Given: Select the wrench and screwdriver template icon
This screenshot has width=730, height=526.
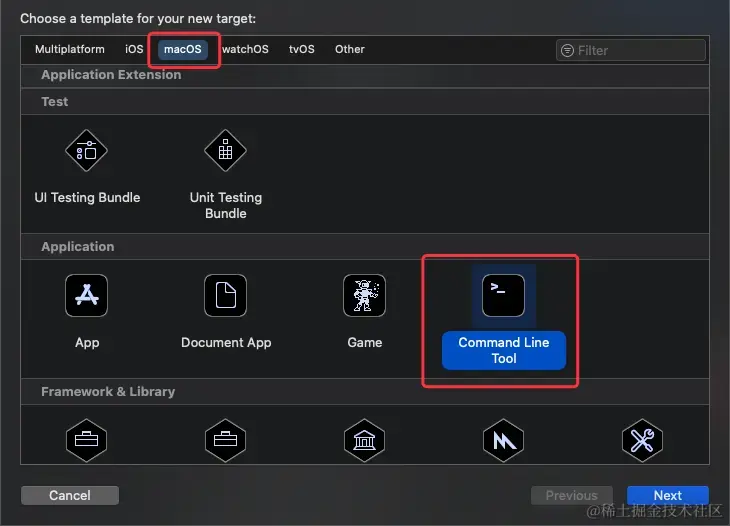Looking at the screenshot, I should point(642,440).
